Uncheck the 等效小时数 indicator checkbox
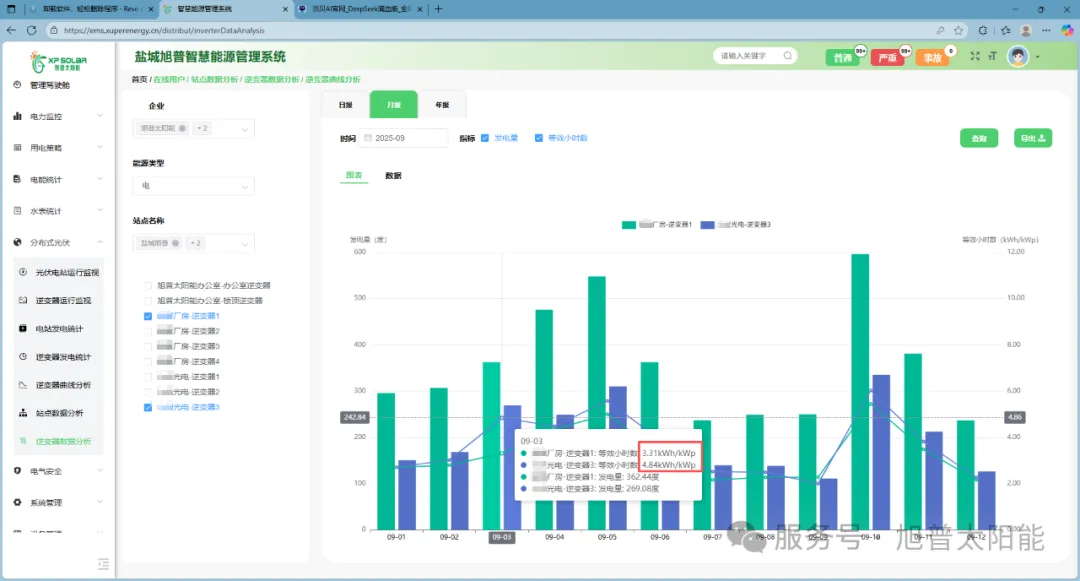 539,138
